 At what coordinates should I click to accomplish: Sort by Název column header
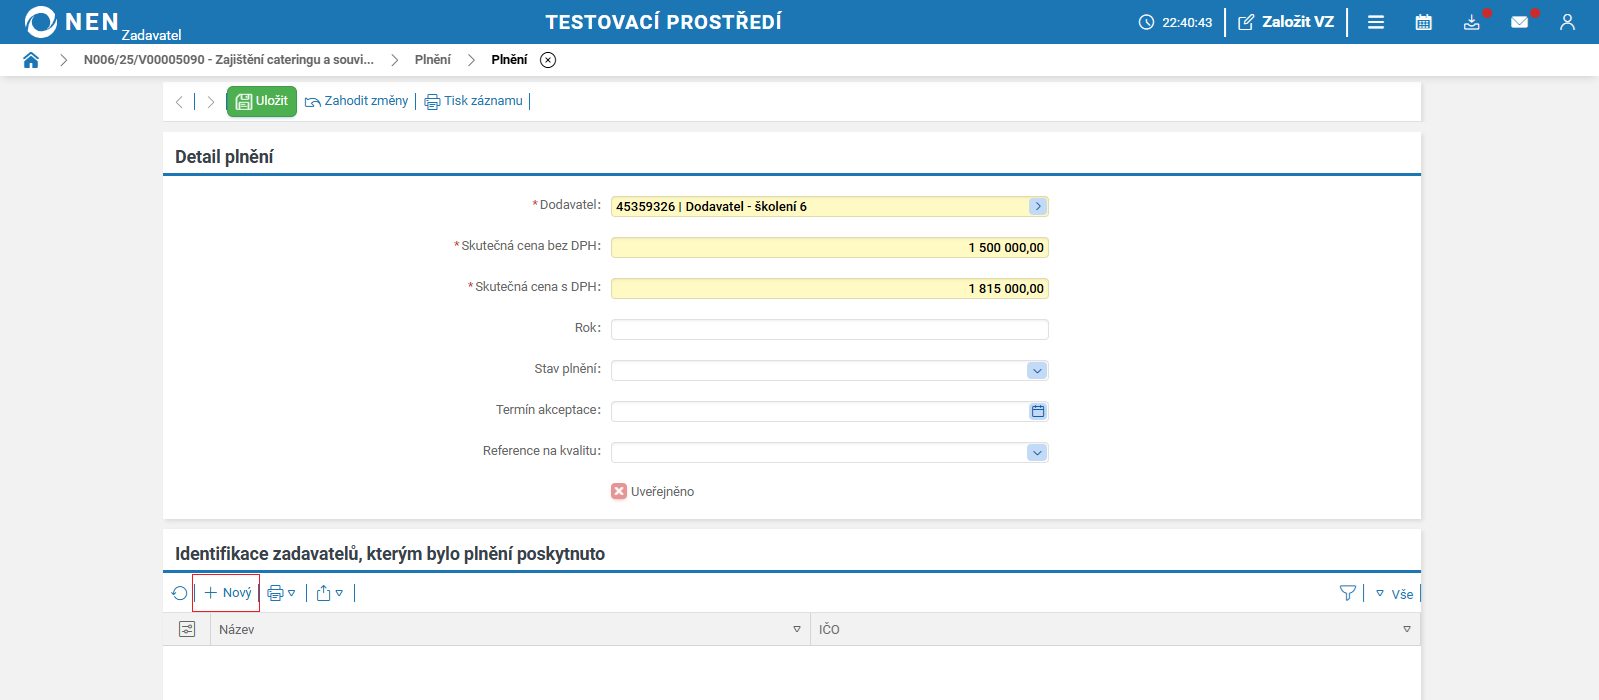point(237,629)
